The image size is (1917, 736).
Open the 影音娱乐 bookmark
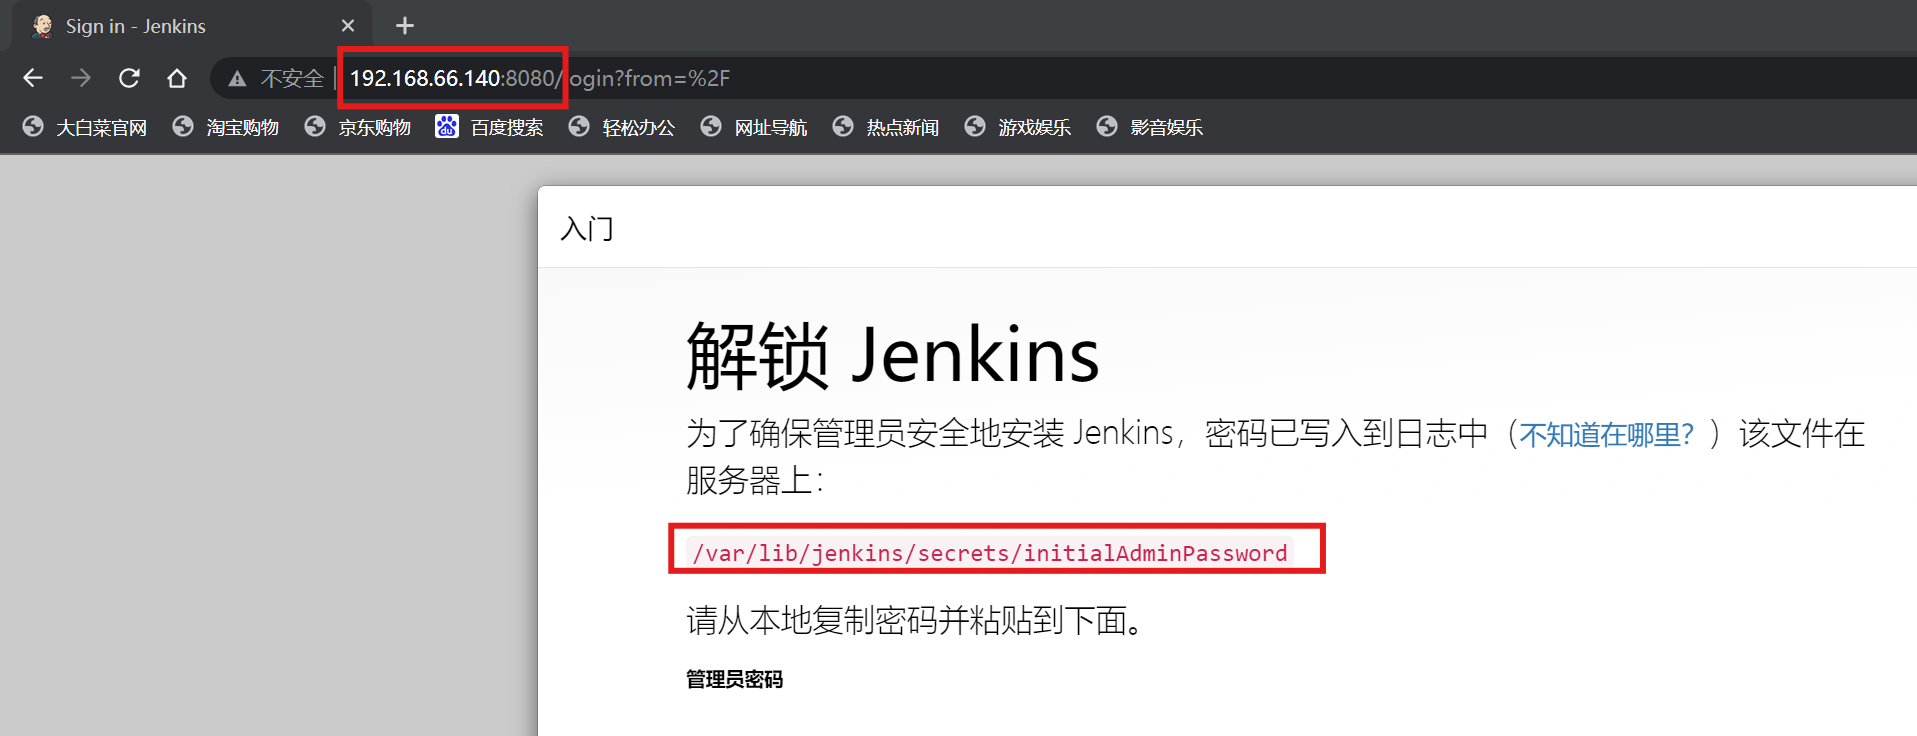point(1150,127)
